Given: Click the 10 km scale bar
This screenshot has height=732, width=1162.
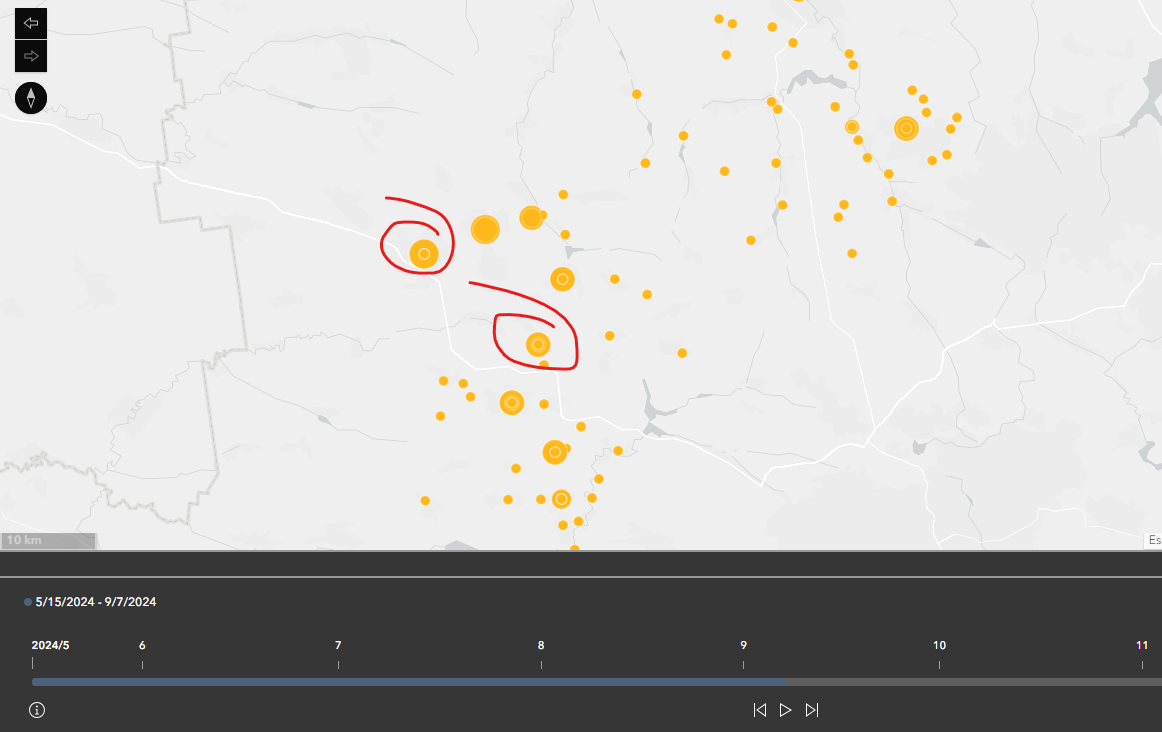Looking at the screenshot, I should pyautogui.click(x=48, y=540).
